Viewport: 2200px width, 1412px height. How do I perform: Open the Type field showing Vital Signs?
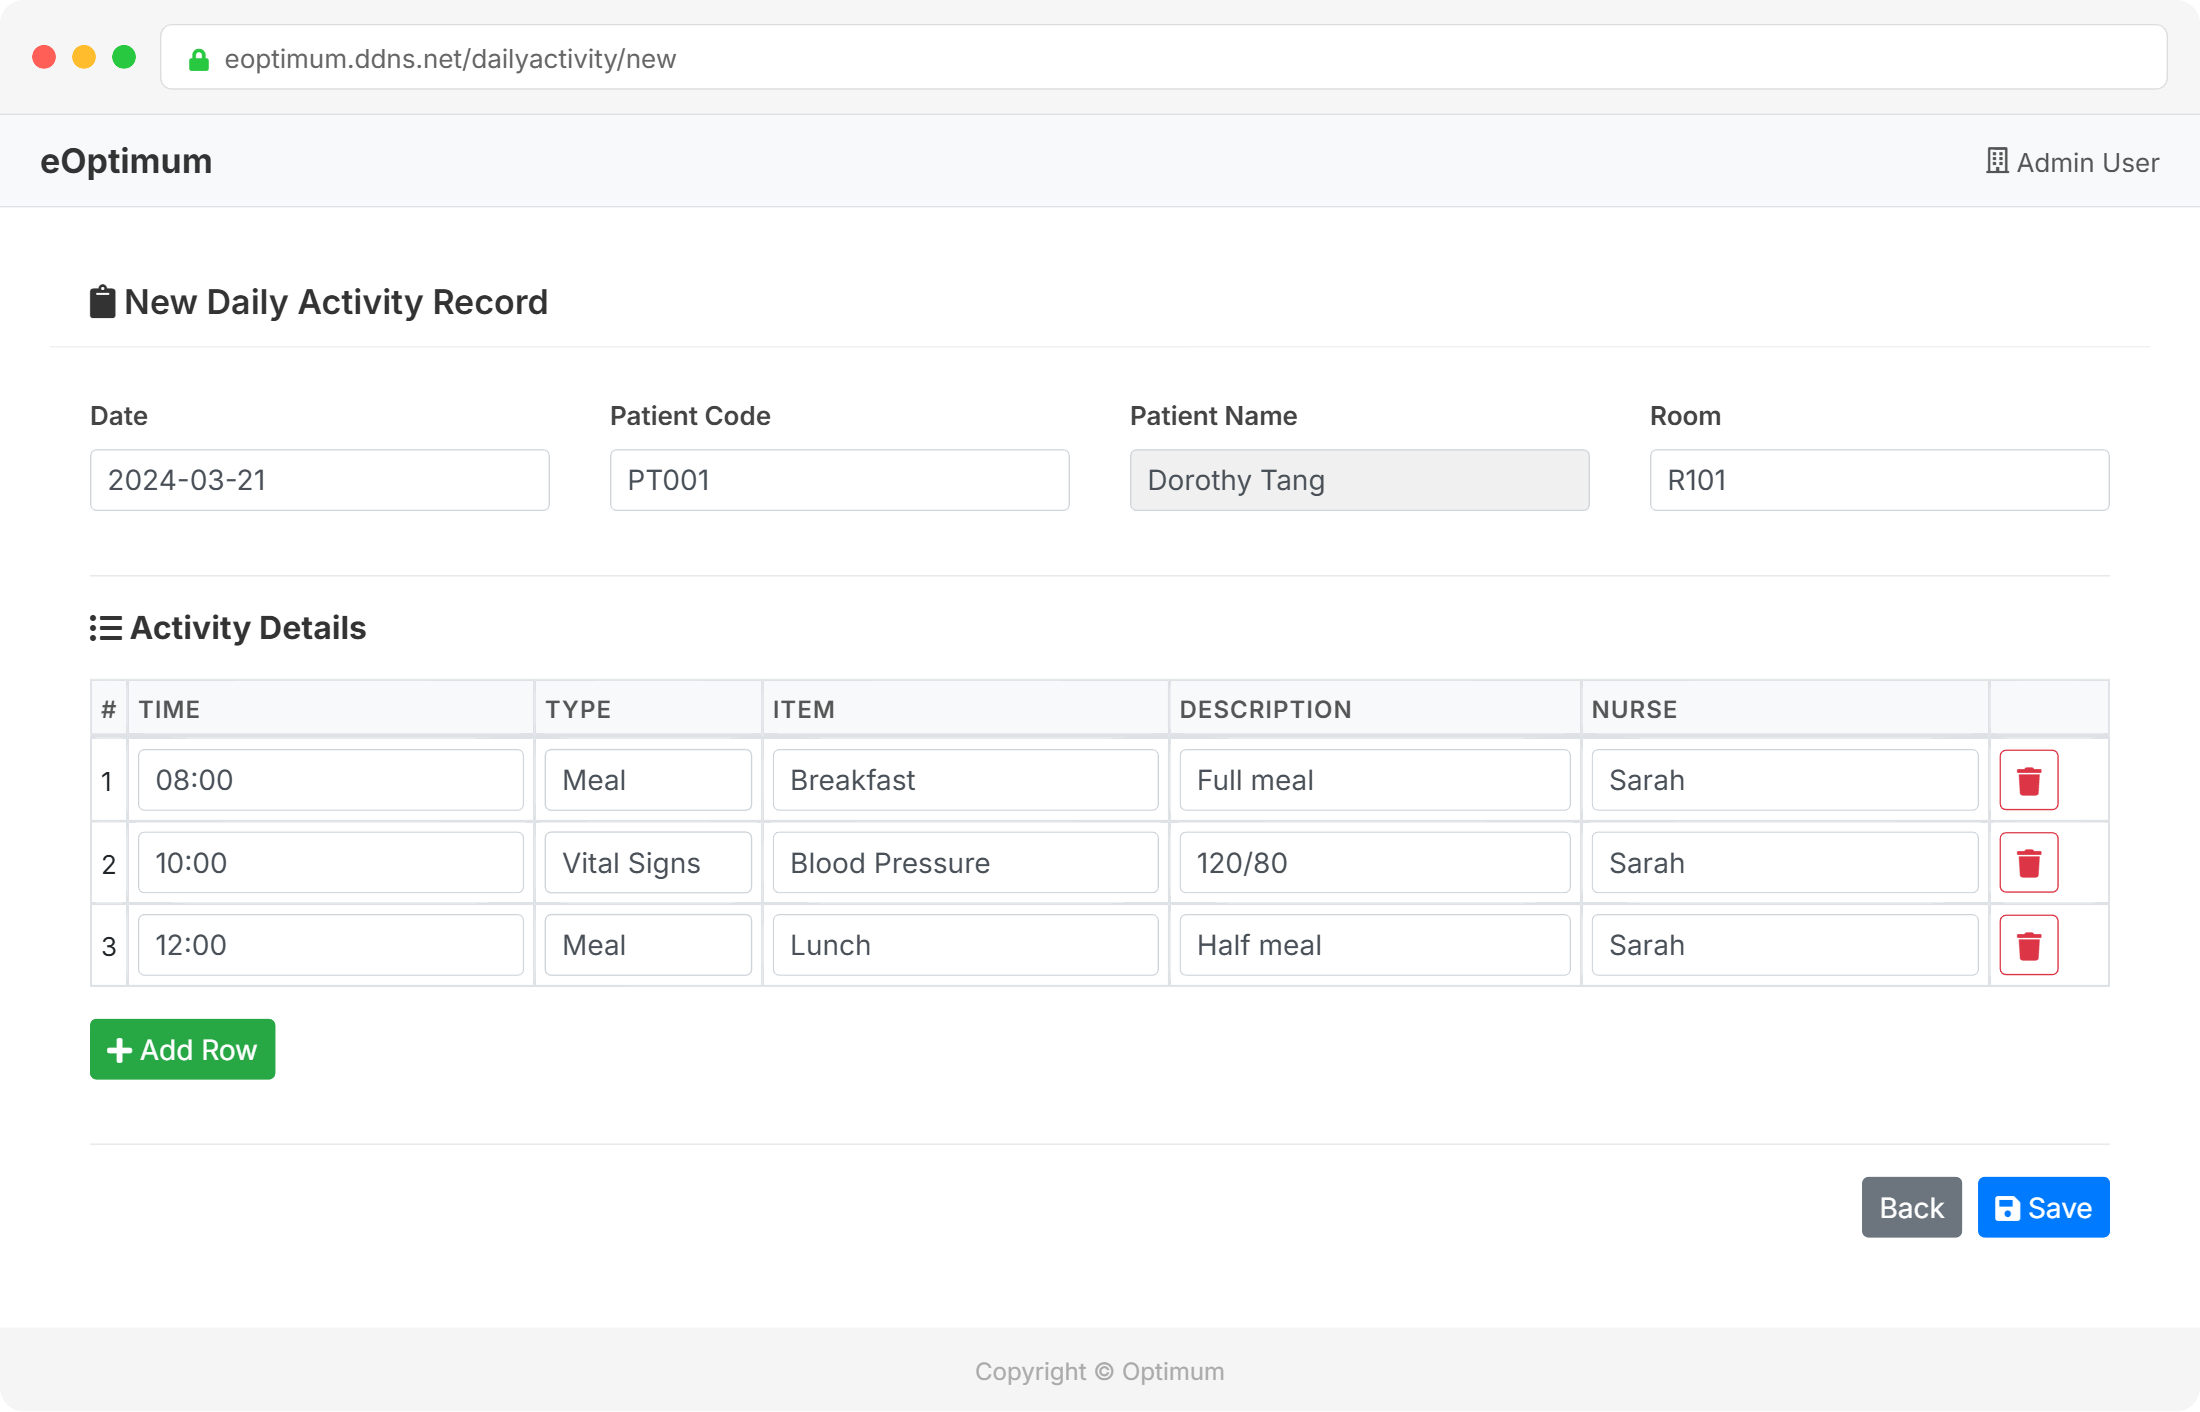(x=648, y=863)
